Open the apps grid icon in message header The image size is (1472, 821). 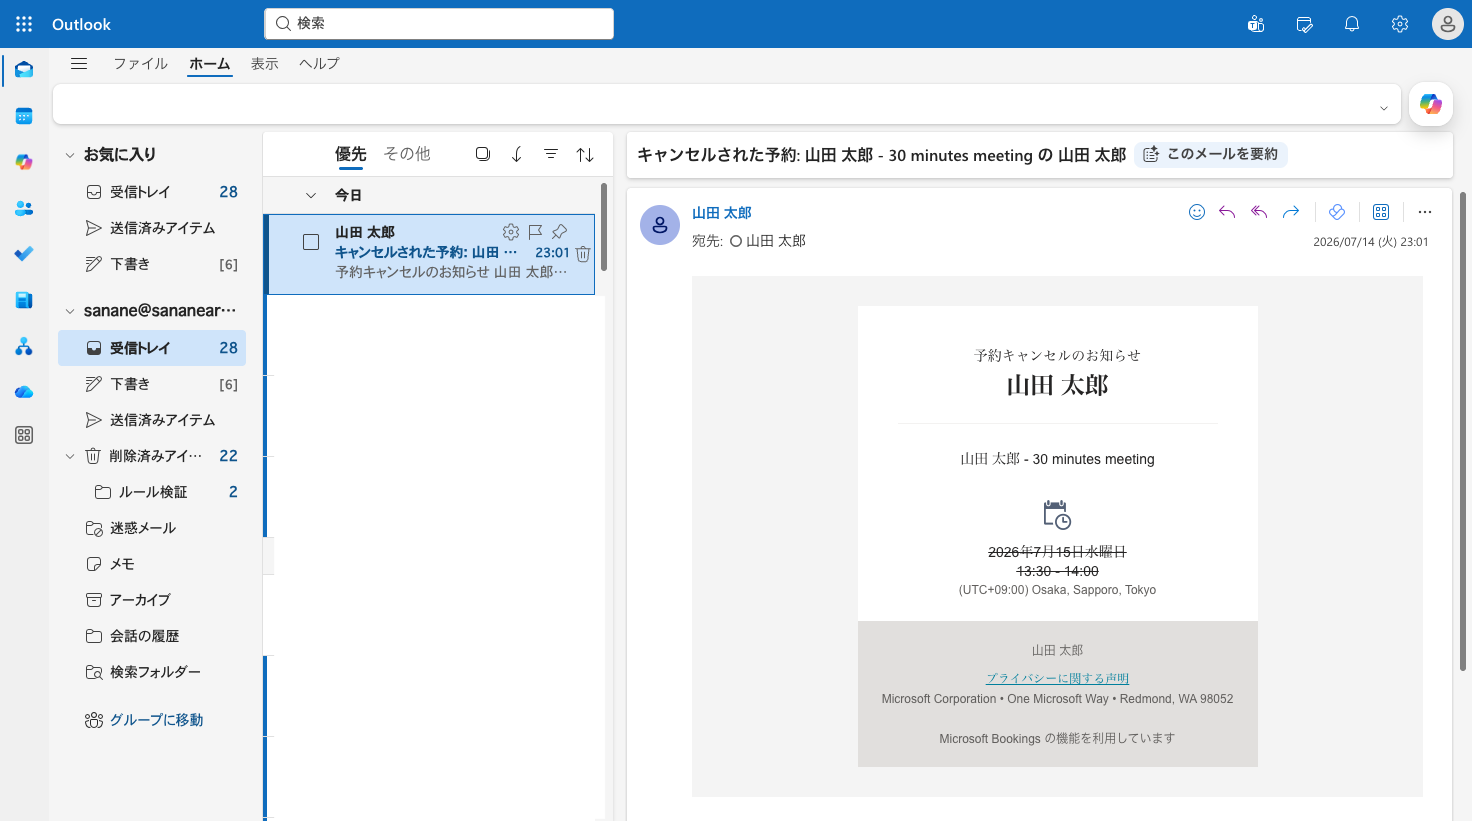coord(1381,212)
